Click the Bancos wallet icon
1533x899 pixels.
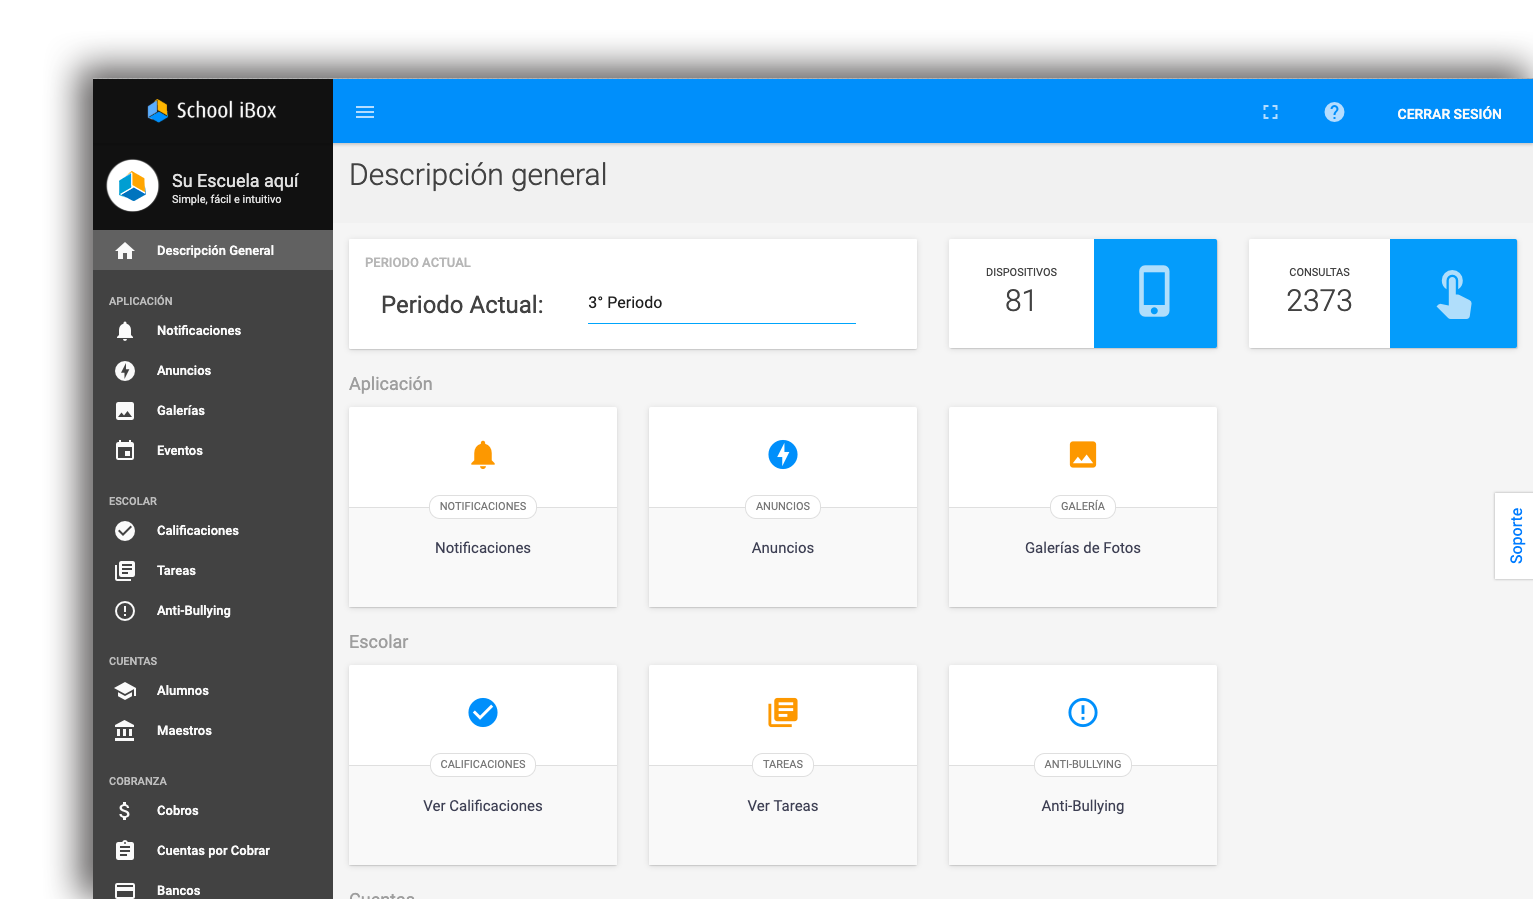124,889
